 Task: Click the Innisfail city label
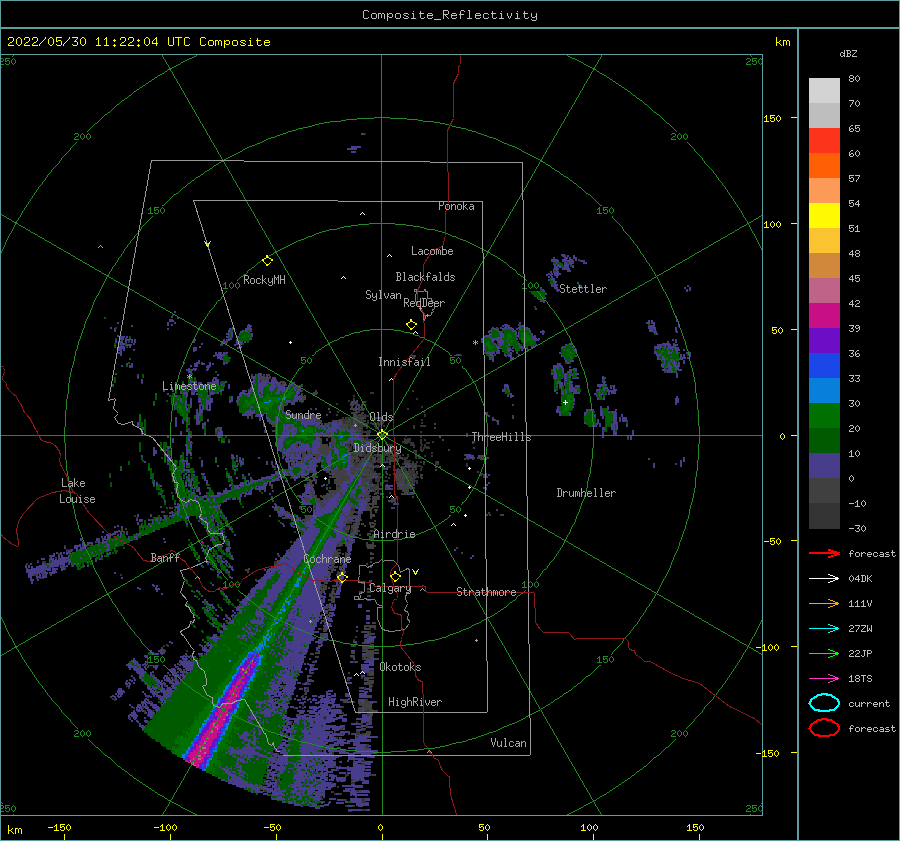(x=404, y=362)
